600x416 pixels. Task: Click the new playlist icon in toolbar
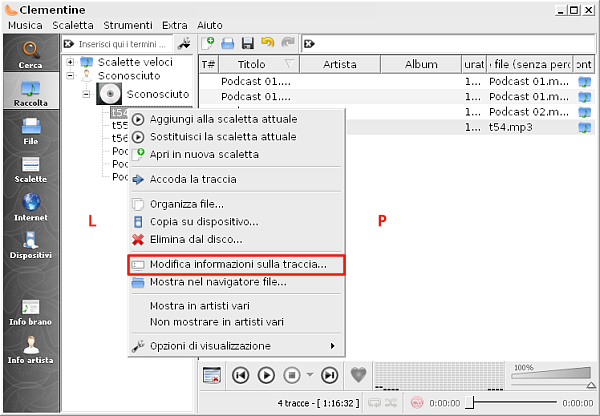coord(209,43)
